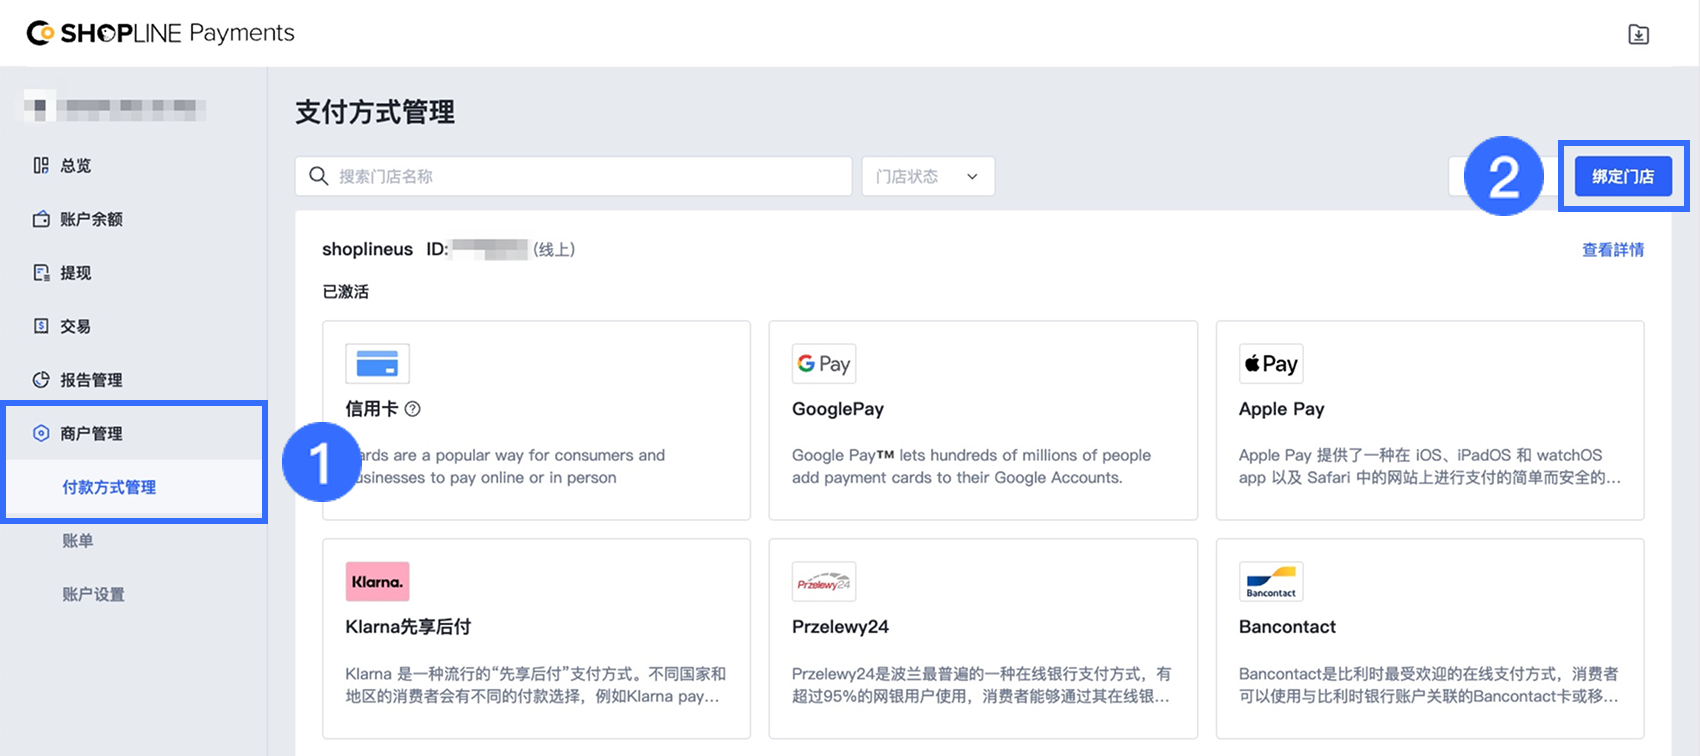Viewport: 1700px width, 756px height.
Task: Open 提现 in the sidebar
Action: (75, 273)
